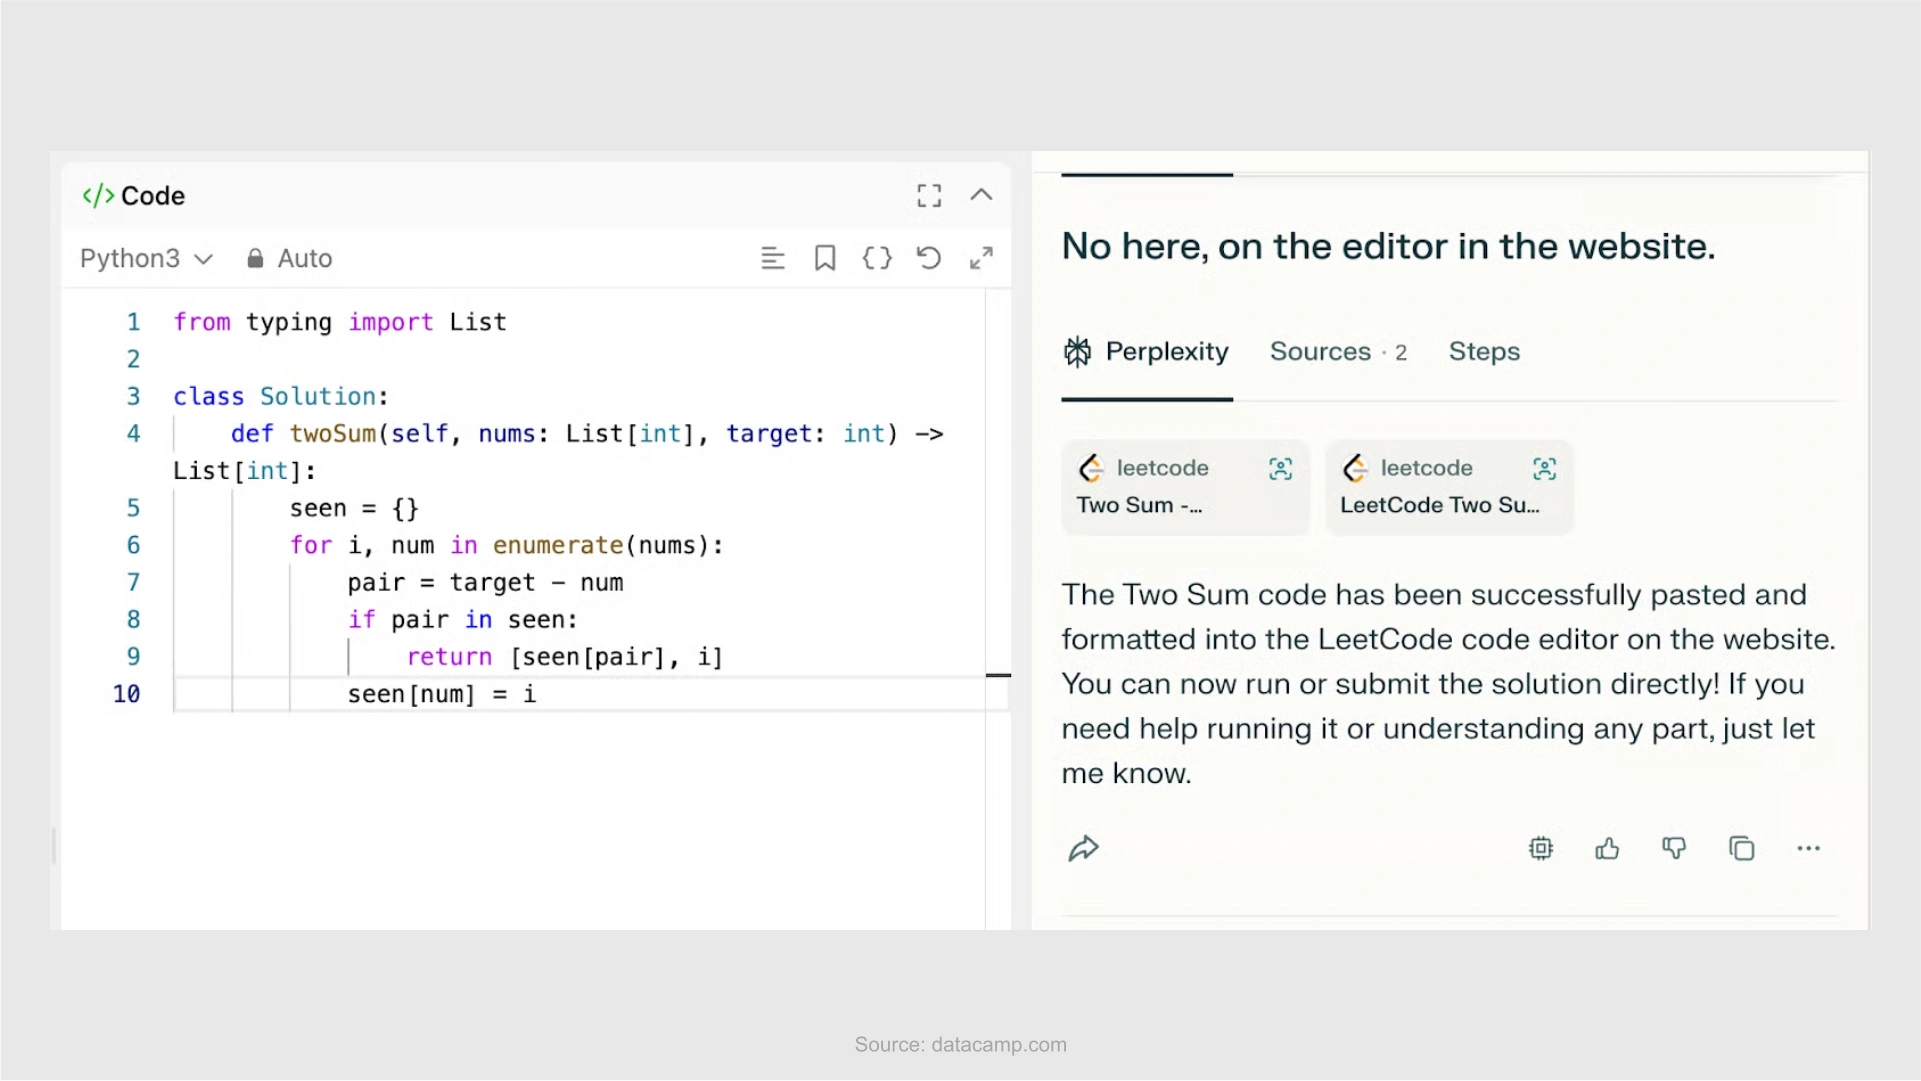The width and height of the screenshot is (1921, 1081).
Task: Click the Code panel title
Action: tap(153, 196)
